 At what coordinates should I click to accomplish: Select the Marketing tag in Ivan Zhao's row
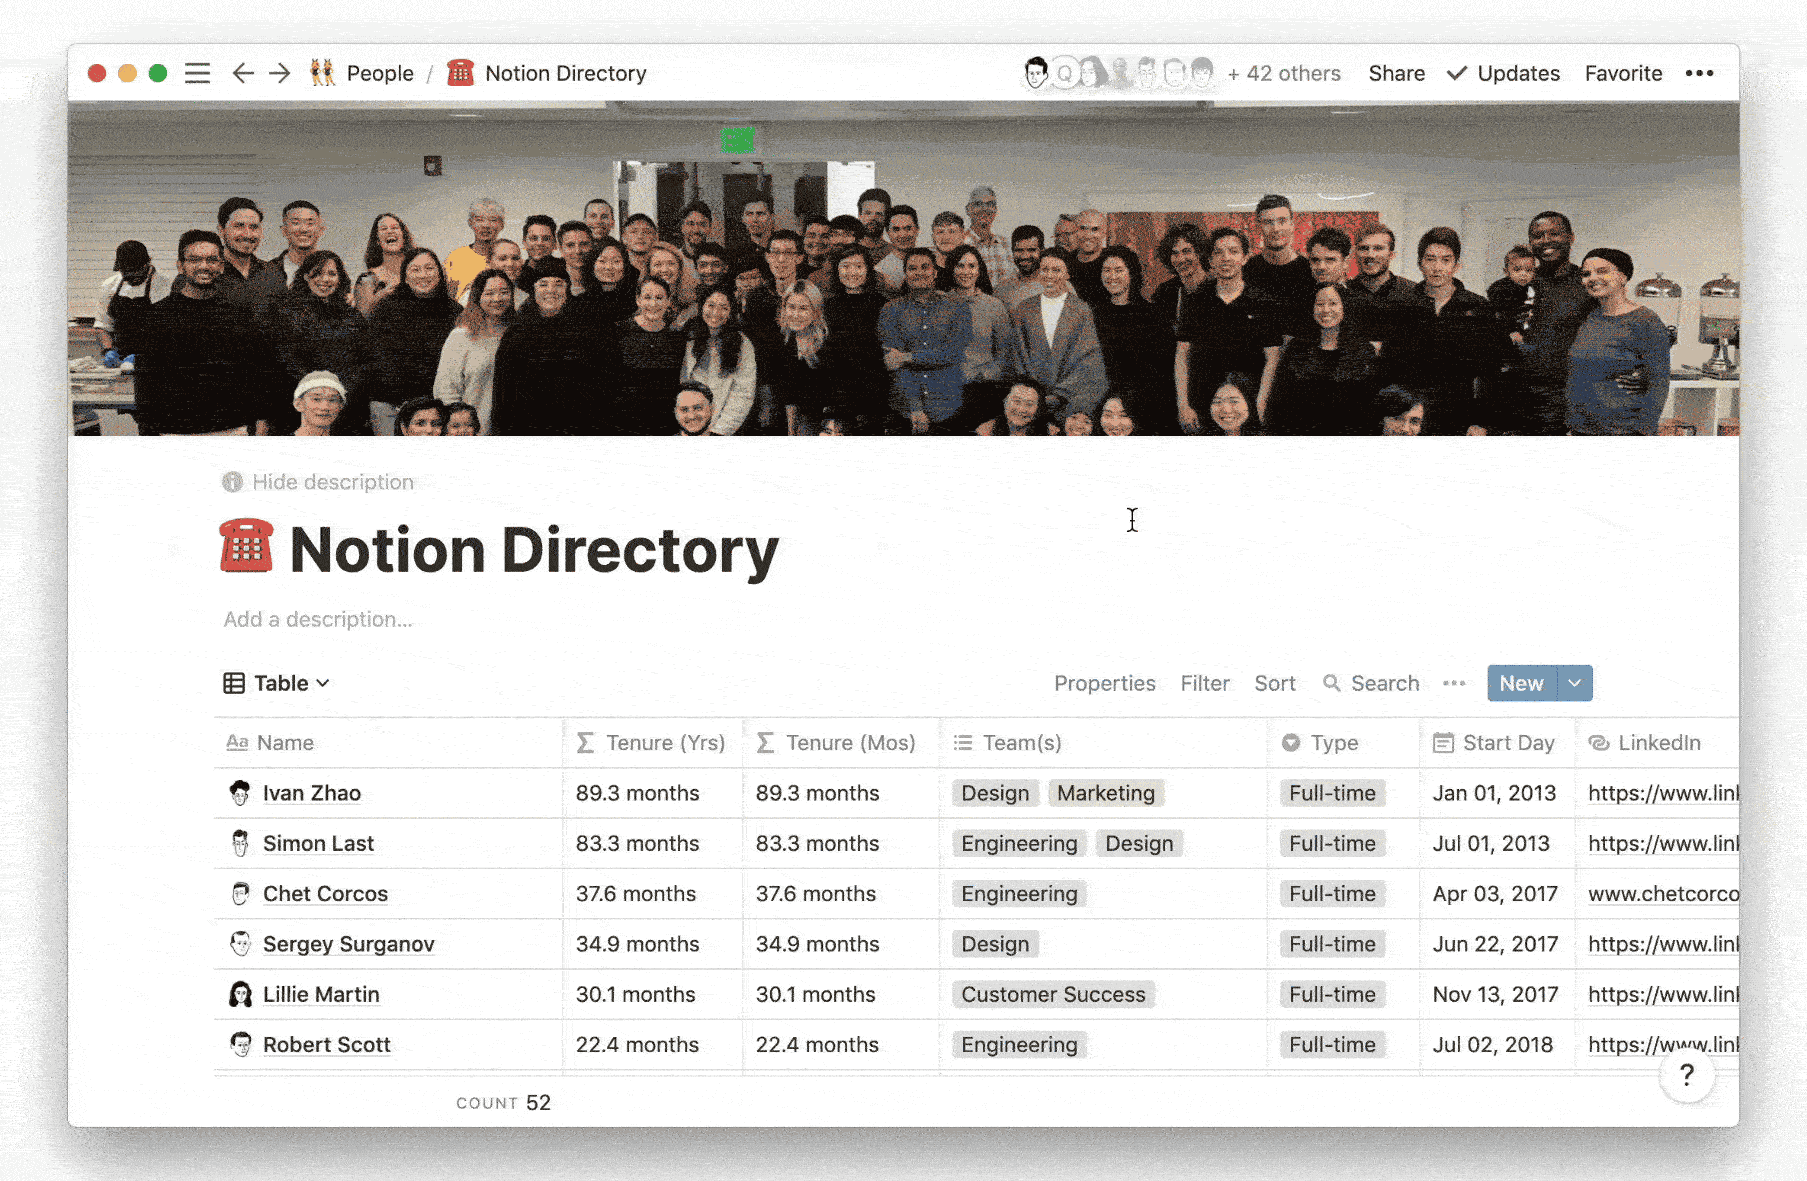click(x=1106, y=793)
